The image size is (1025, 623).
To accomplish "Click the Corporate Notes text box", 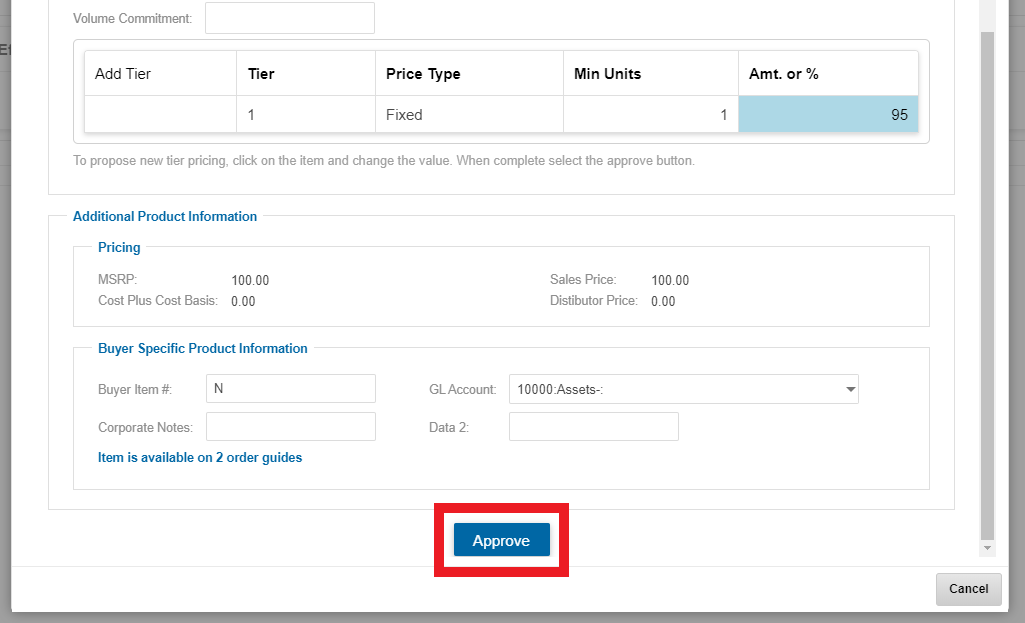I will click(x=290, y=427).
